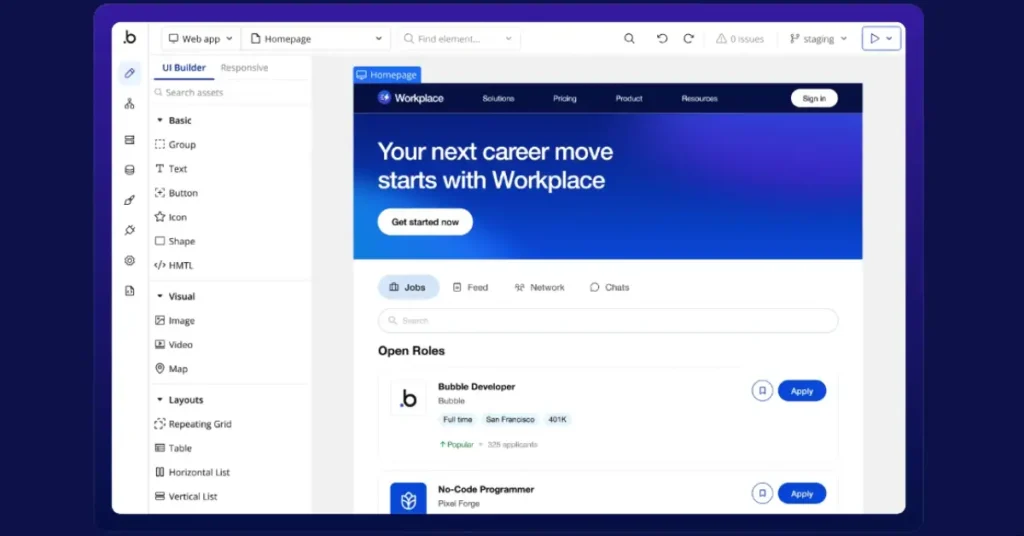Select the Vertical List element icon
This screenshot has width=1024, height=536.
click(159, 496)
